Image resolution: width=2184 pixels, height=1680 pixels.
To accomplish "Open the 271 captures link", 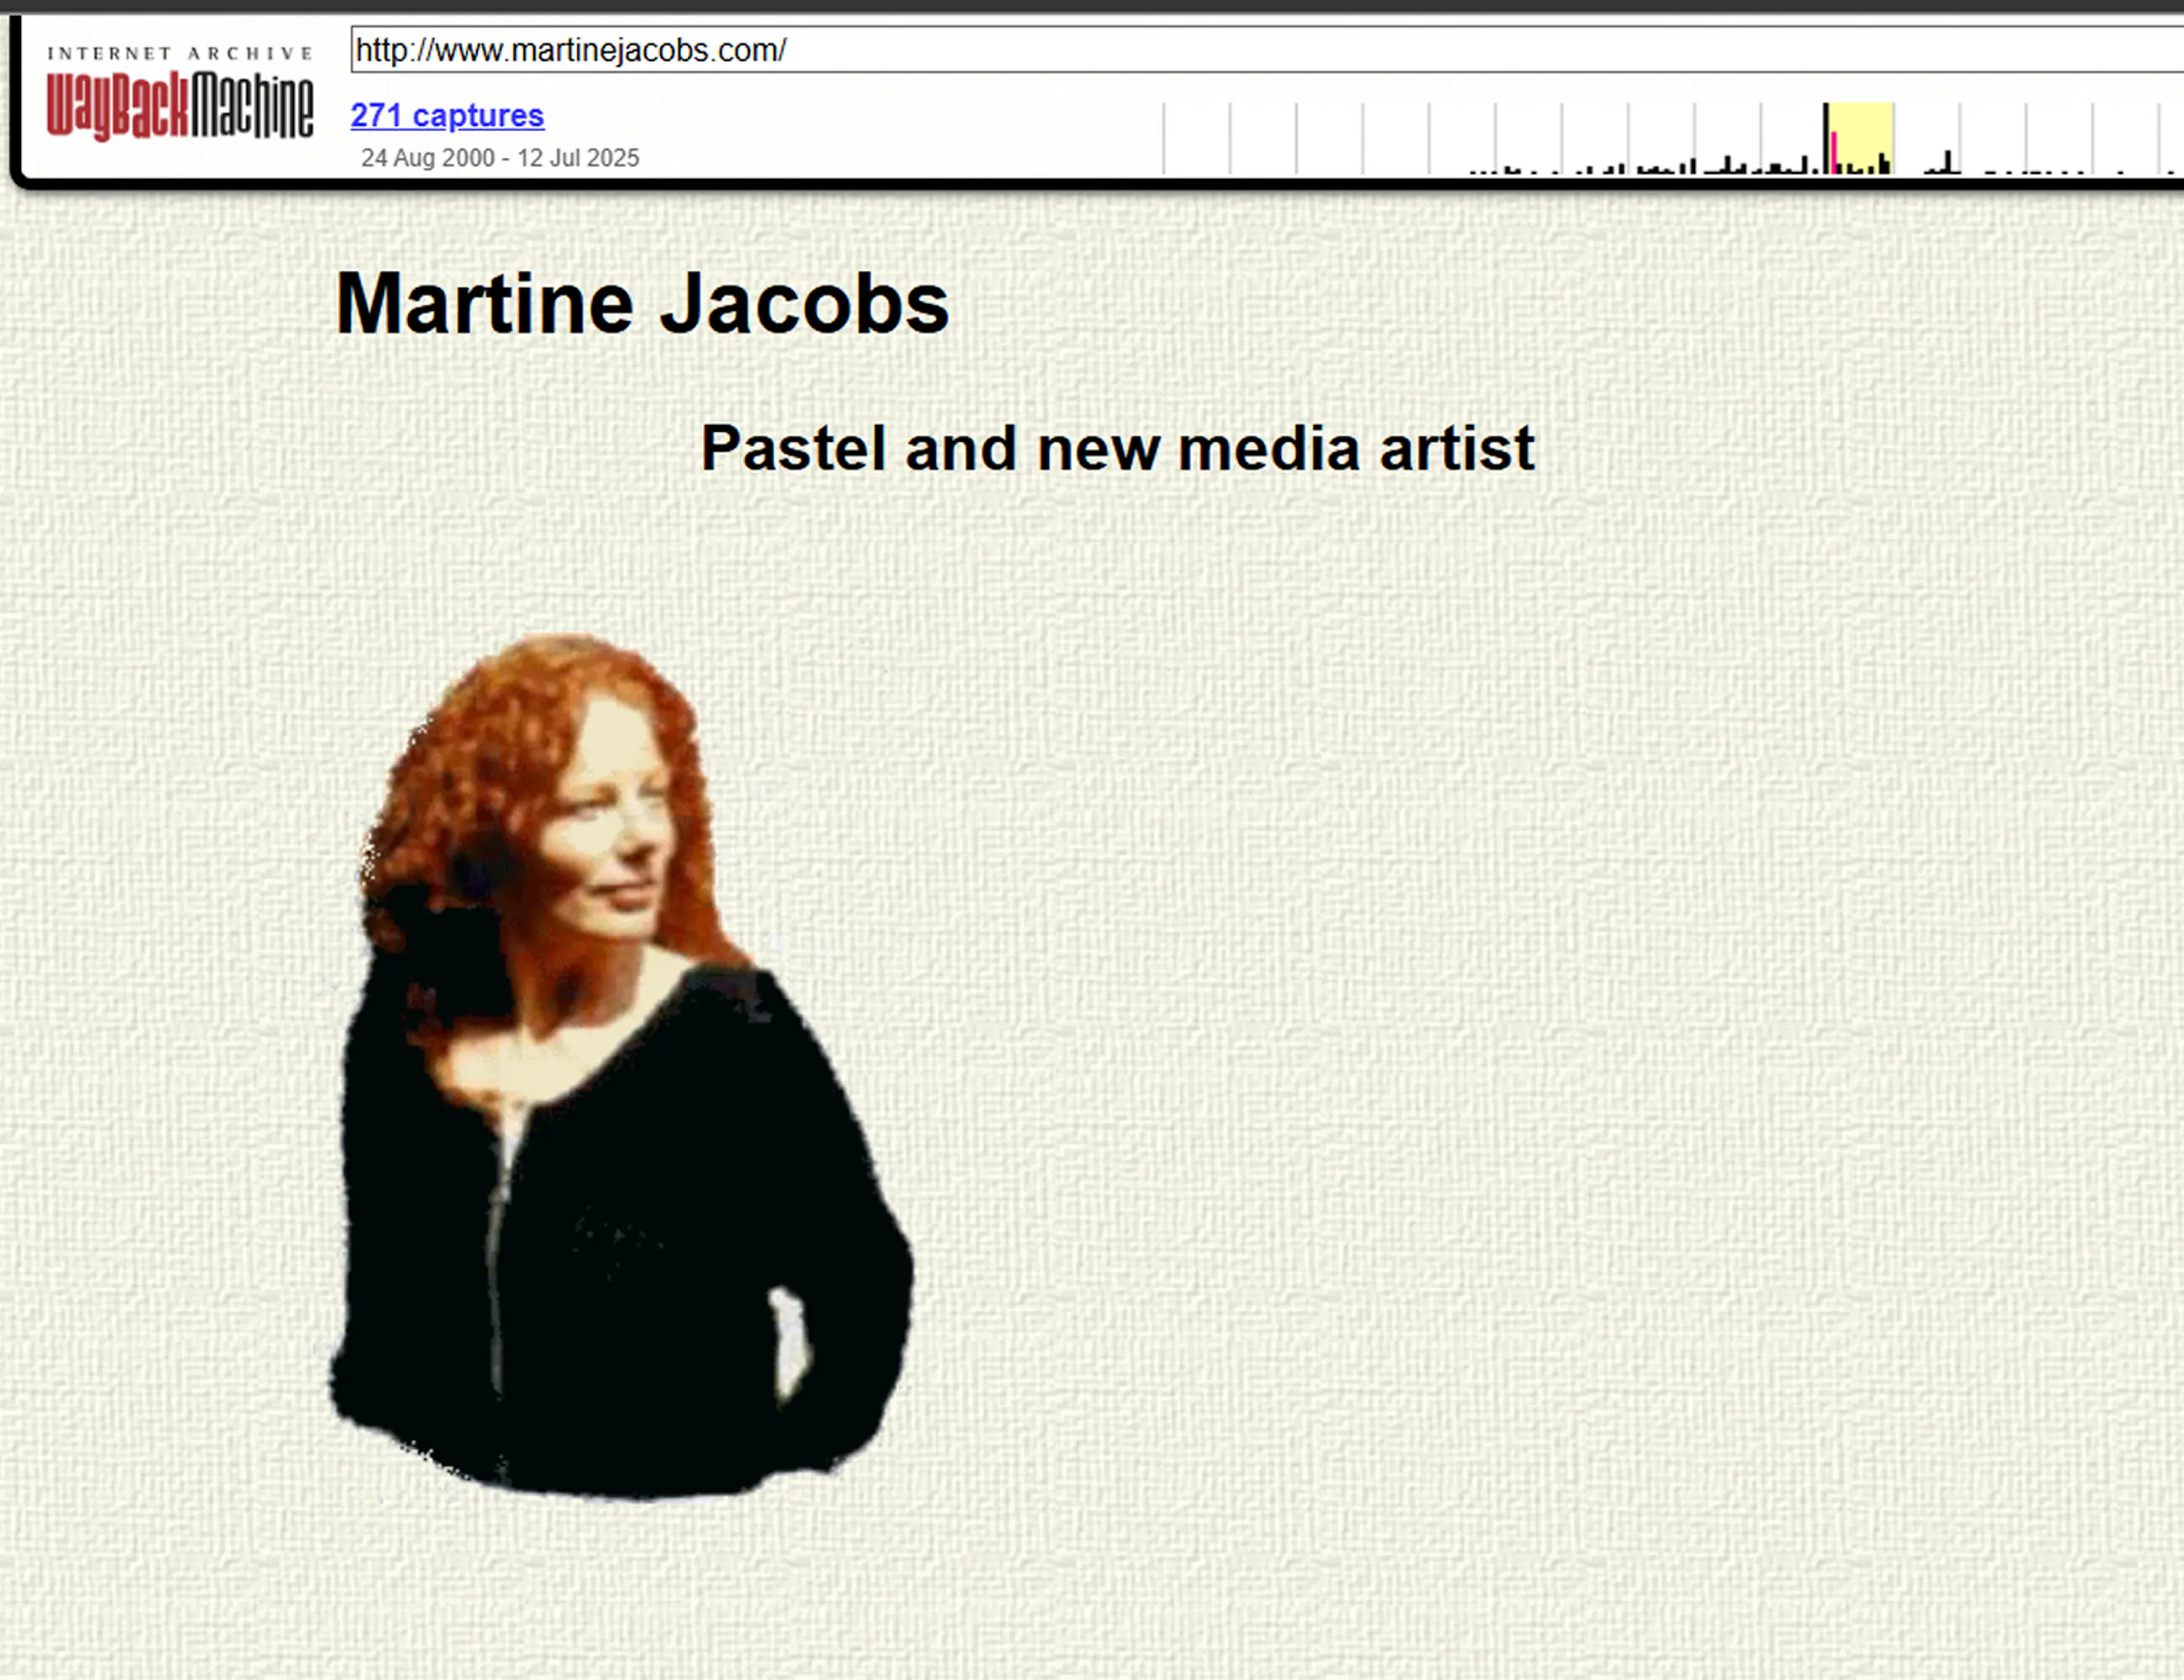I will click(447, 115).
